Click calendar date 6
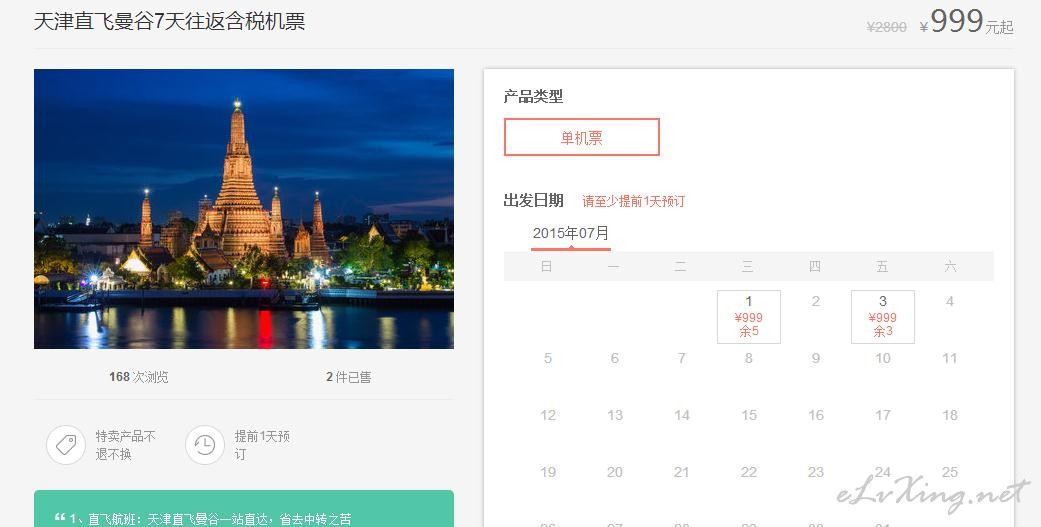This screenshot has width=1041, height=527. [x=615, y=358]
